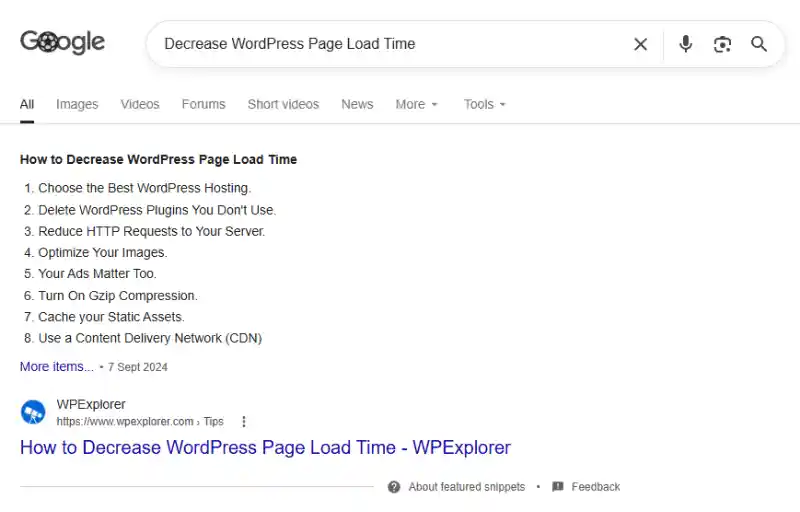
Task: Switch to the Videos tab
Action: click(x=140, y=105)
